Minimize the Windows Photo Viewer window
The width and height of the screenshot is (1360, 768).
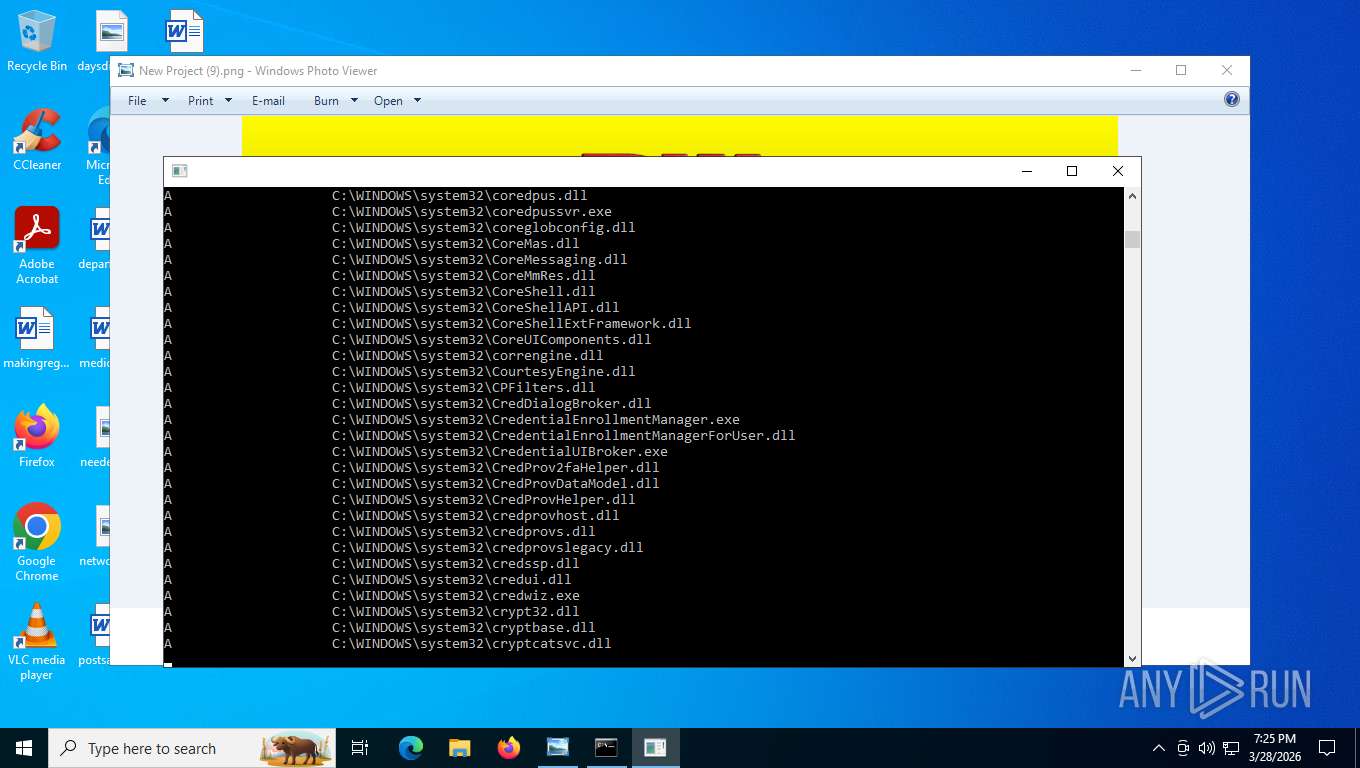click(x=1135, y=70)
